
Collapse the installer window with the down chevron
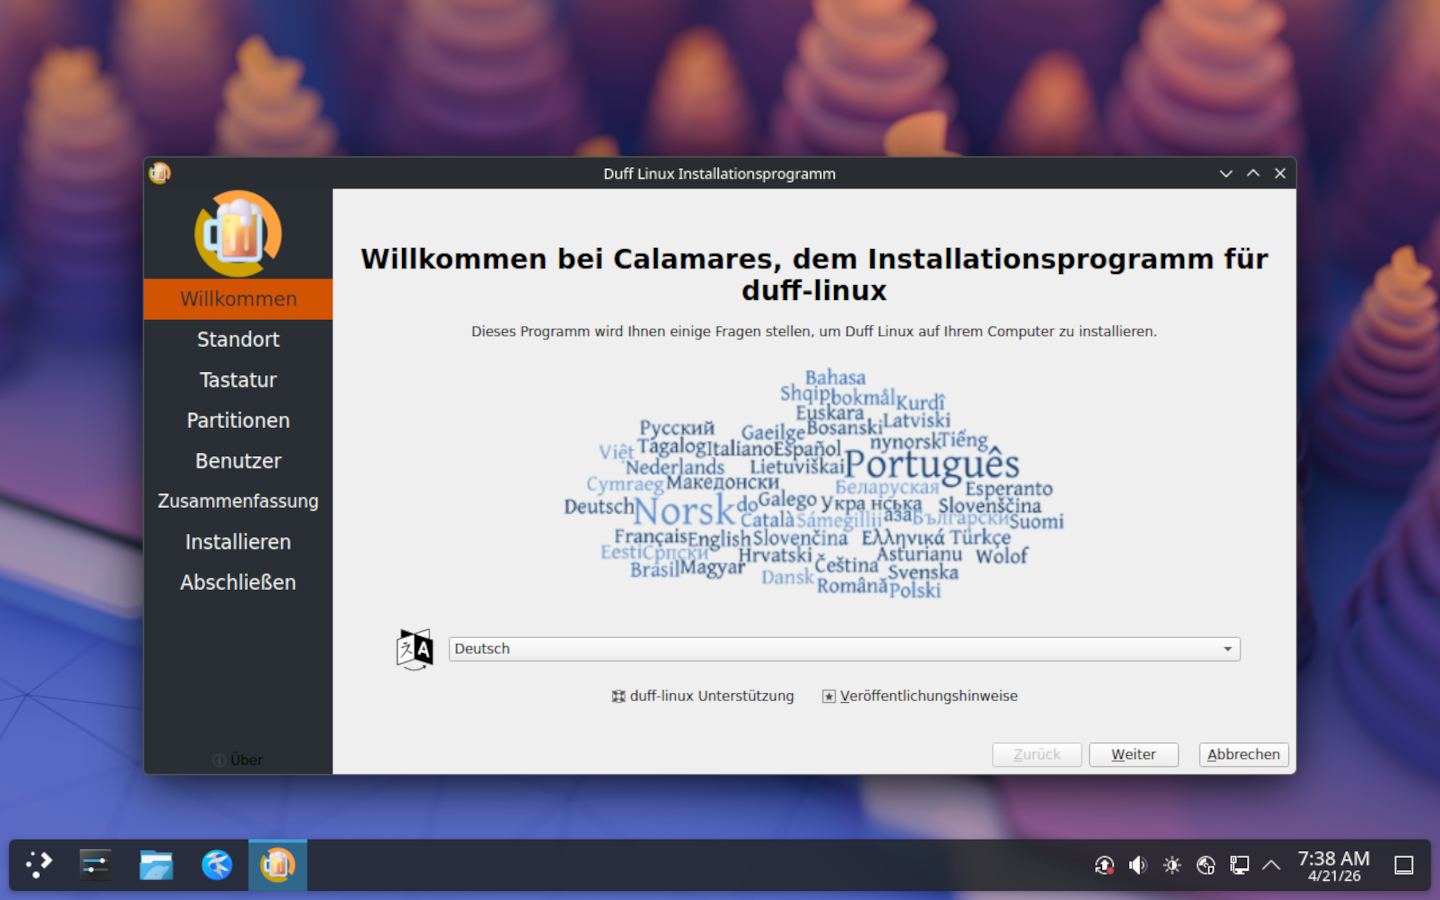pos(1226,174)
